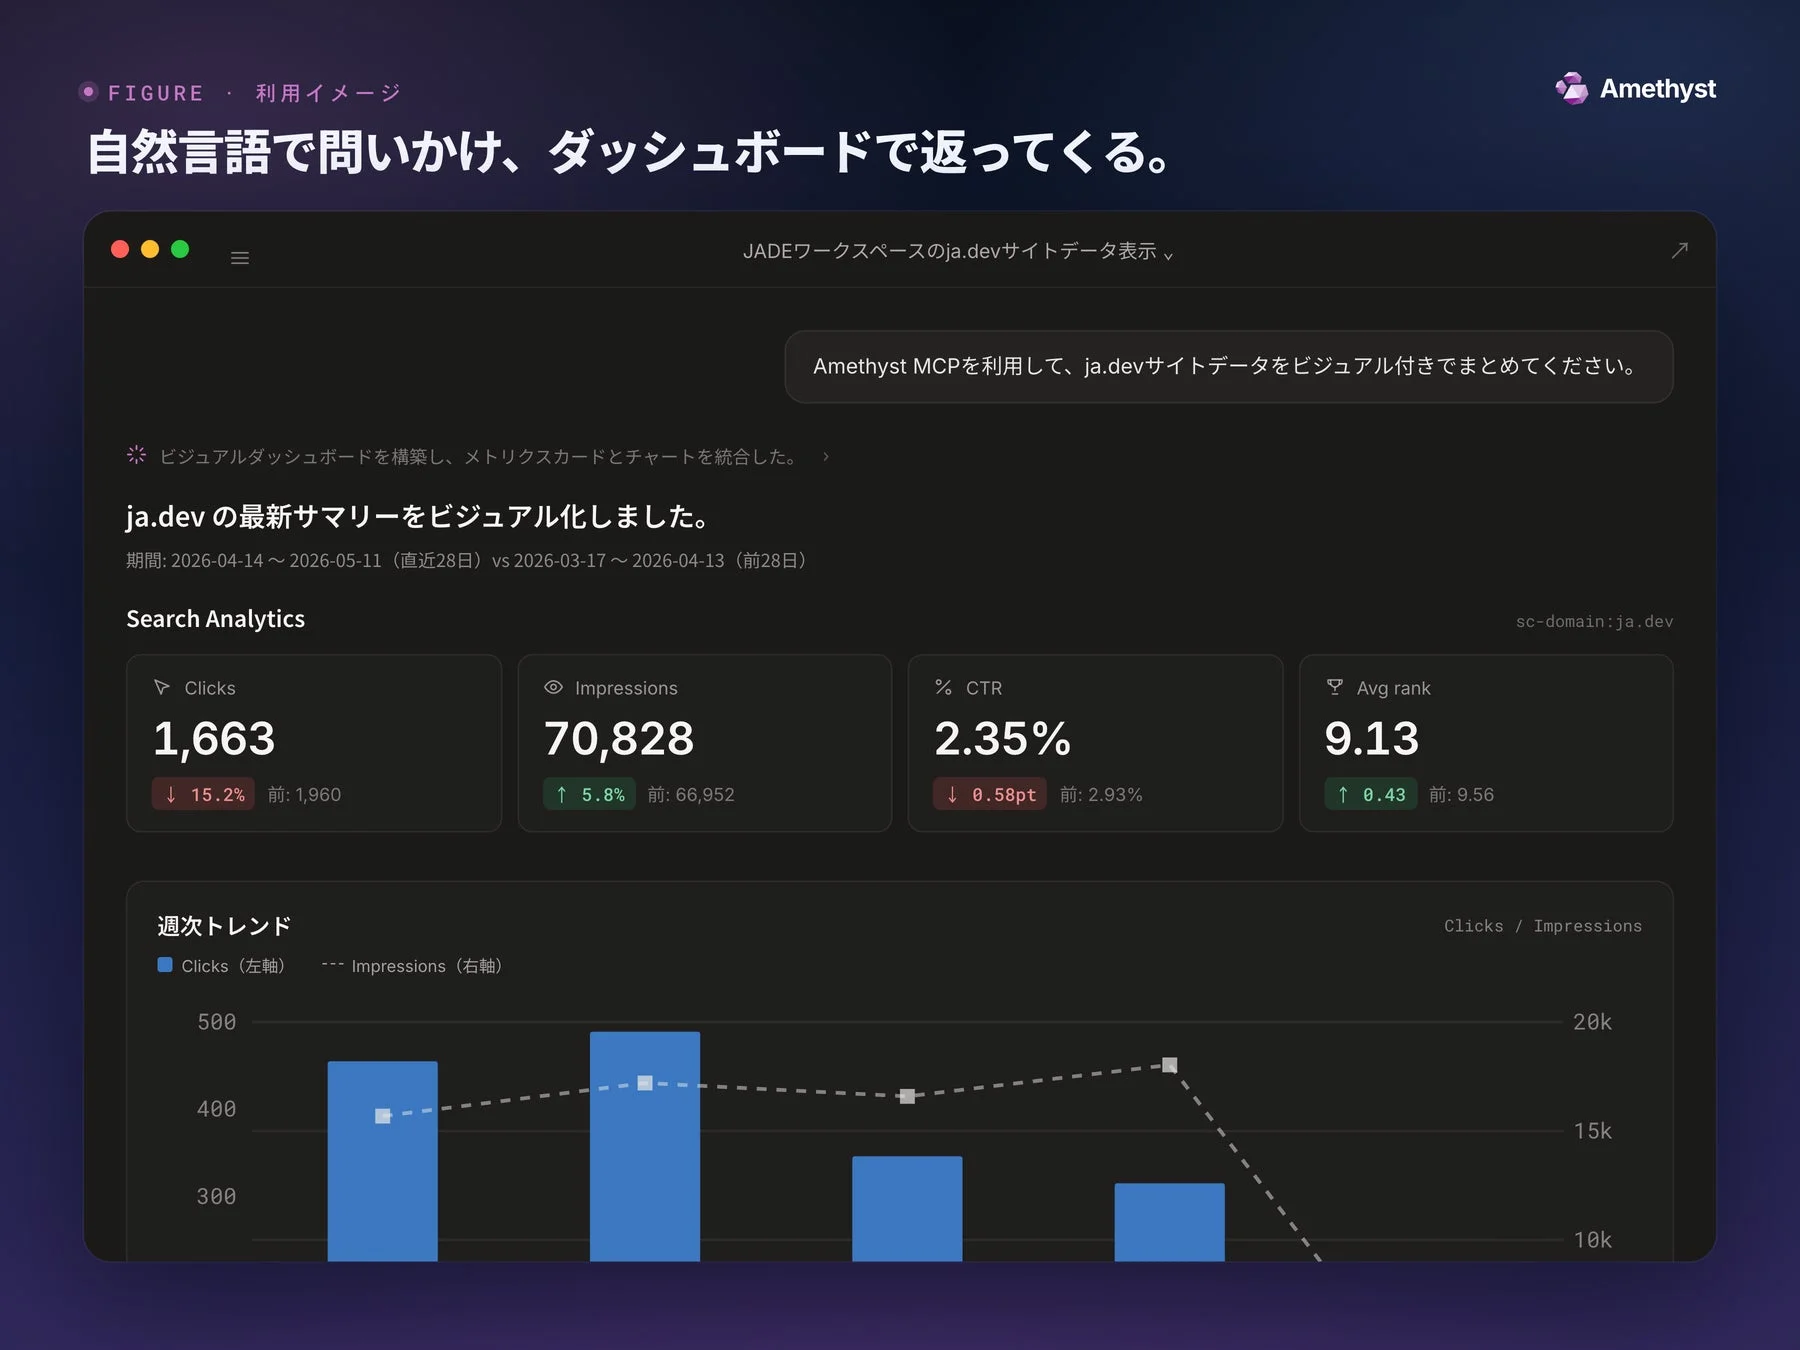Click the sparkle icon beside thinking summary
1800x1350 pixels.
(137, 455)
